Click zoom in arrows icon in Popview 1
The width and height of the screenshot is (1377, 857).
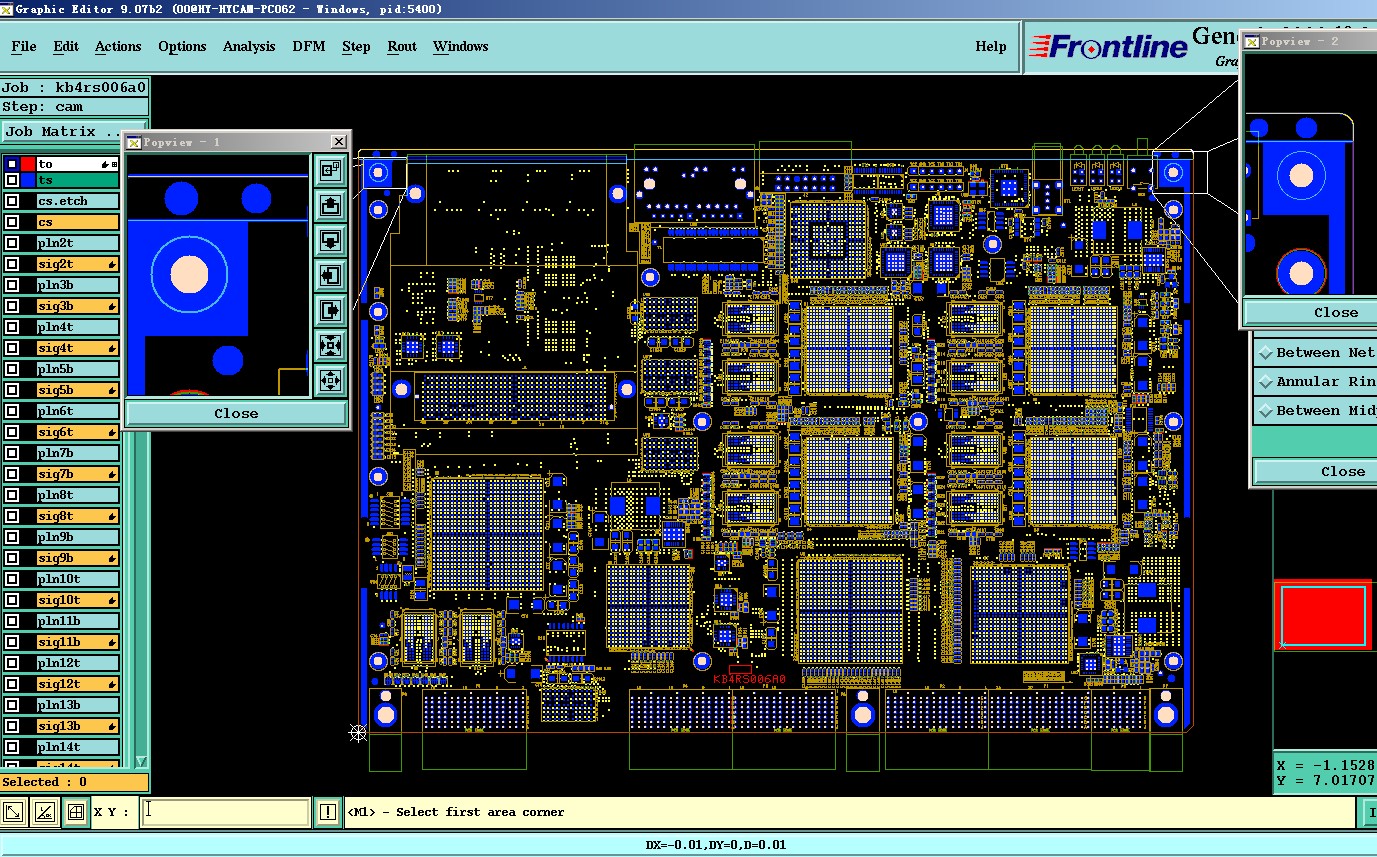(330, 346)
